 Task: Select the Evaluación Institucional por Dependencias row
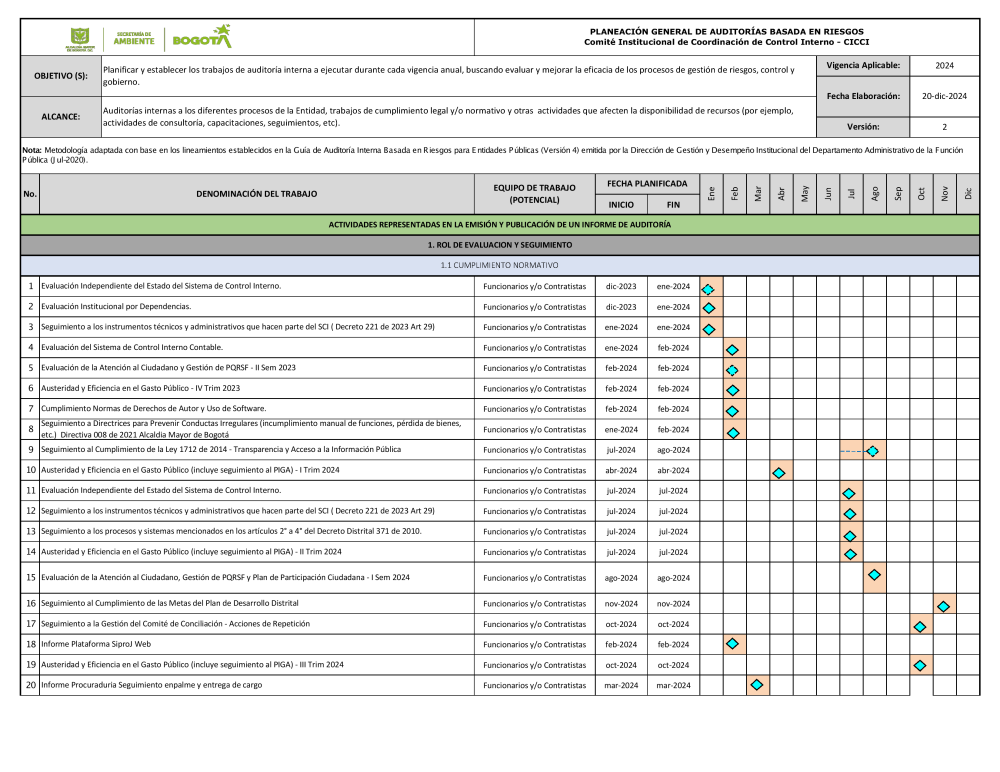pos(500,307)
